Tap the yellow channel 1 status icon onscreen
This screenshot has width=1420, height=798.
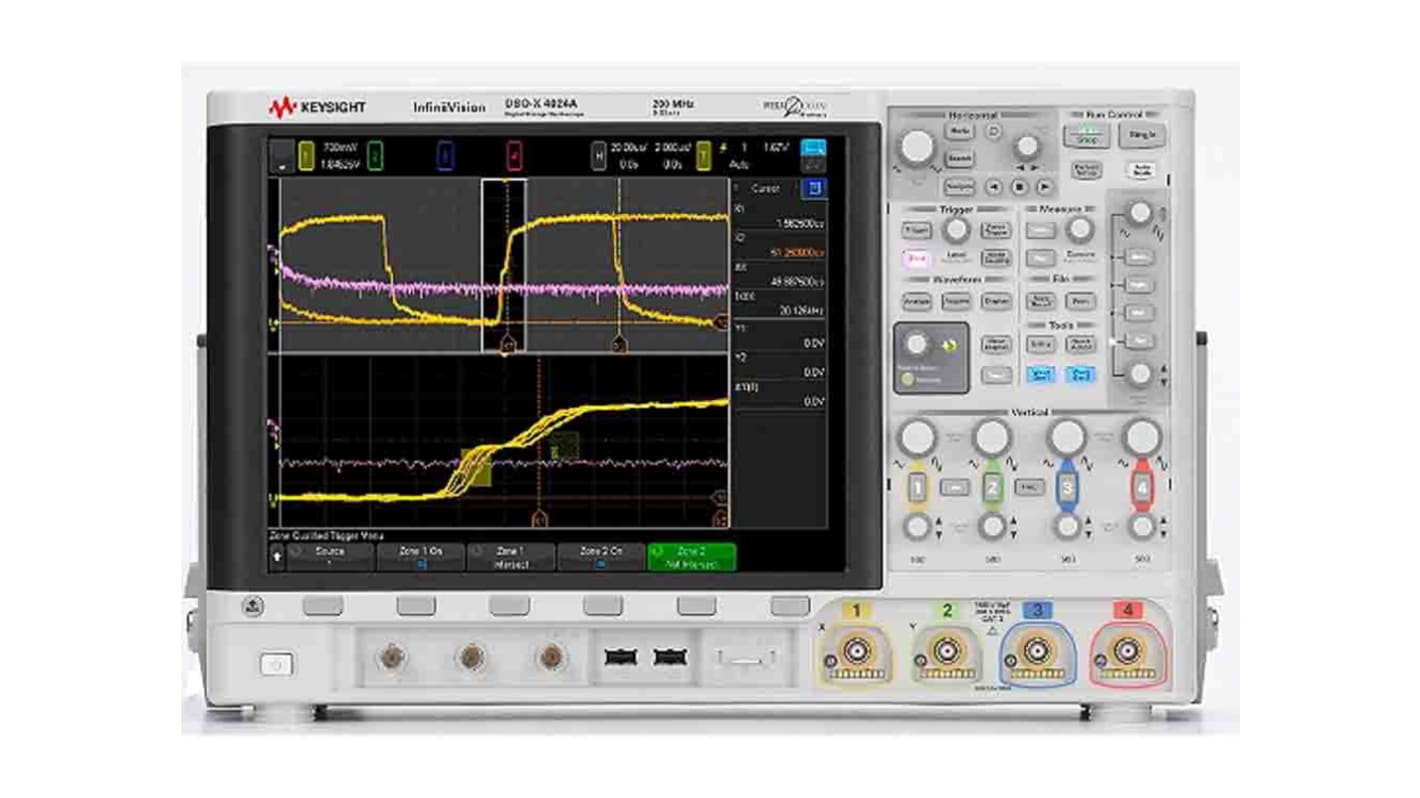tap(305, 154)
